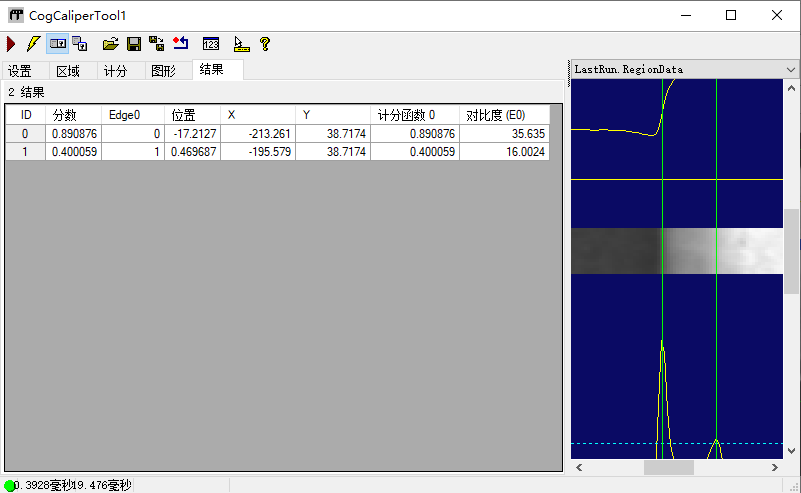The height and width of the screenshot is (493, 801).
Task: Click the Run tool play icon
Action: pyautogui.click(x=11, y=44)
